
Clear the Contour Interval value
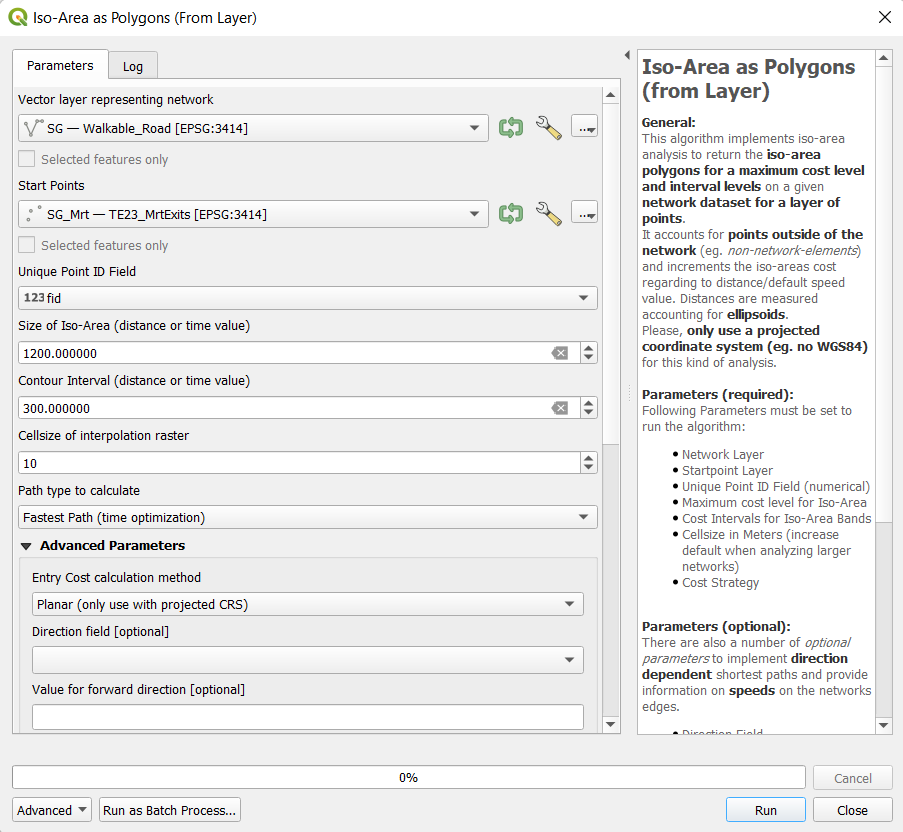pyautogui.click(x=560, y=408)
